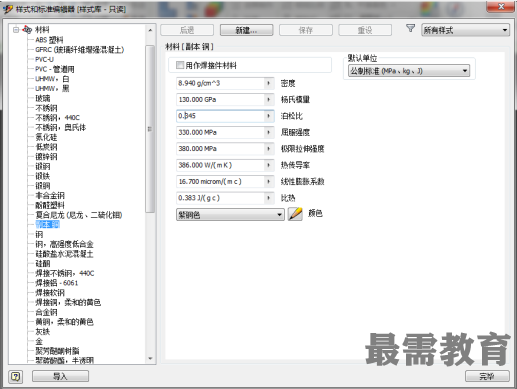This screenshot has height=389, width=517.
Task: Select 酚醛塑料 material
Action: point(50,205)
